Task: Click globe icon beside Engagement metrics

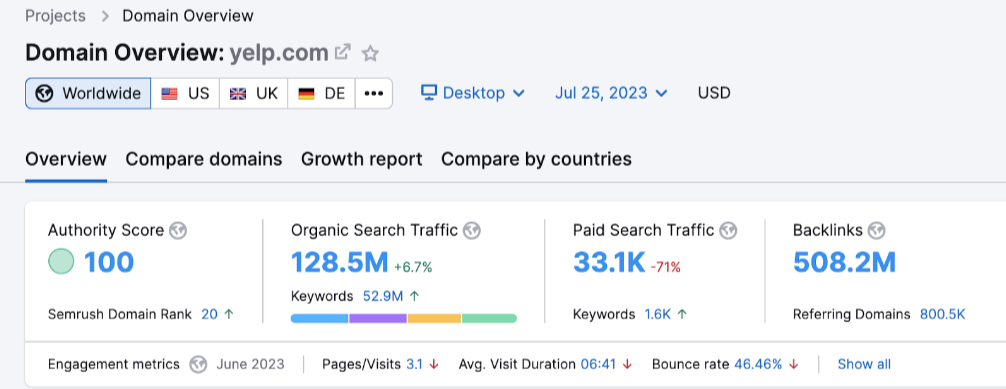Action: pos(198,365)
